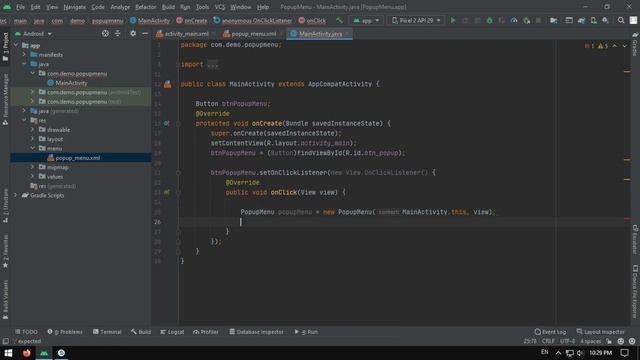
Task: Click the onClick override gutter icon
Action: pyautogui.click(x=167, y=192)
